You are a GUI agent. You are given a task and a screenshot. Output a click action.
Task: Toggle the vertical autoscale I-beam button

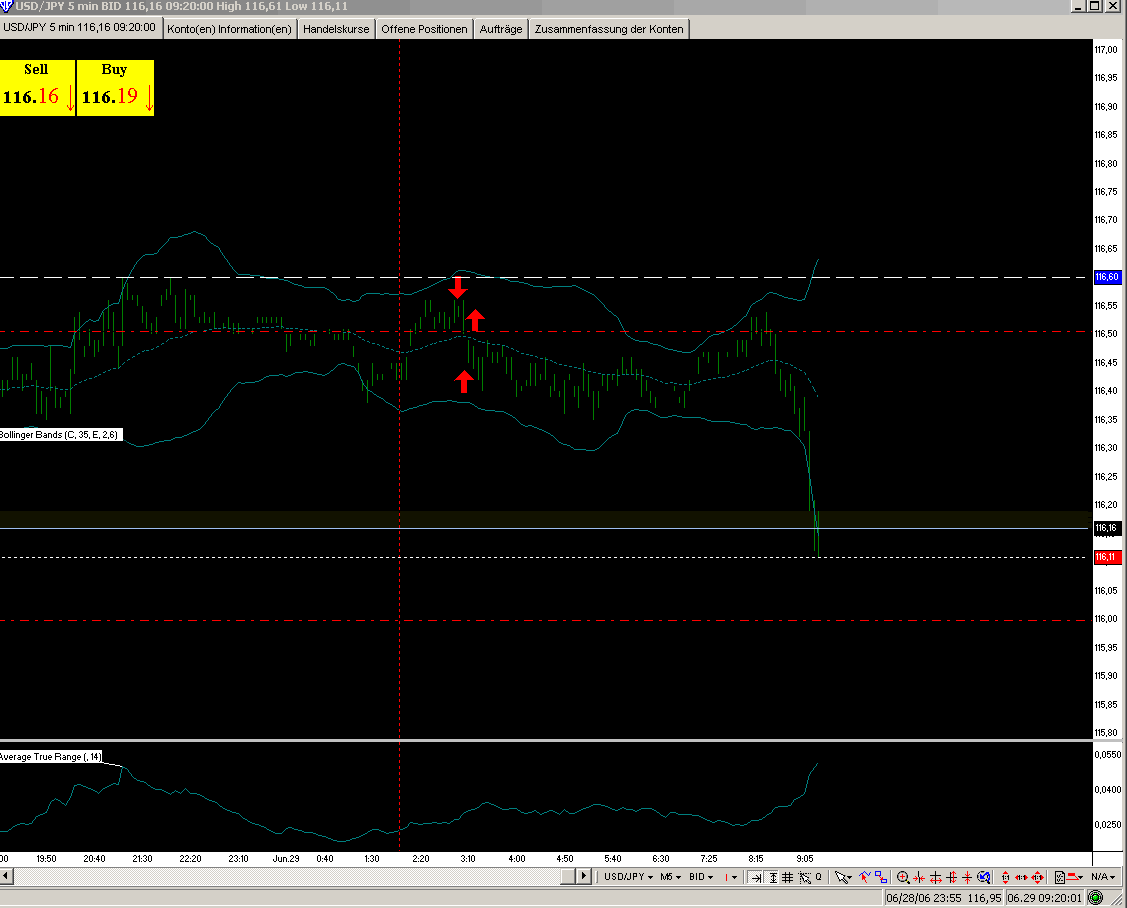[x=771, y=877]
